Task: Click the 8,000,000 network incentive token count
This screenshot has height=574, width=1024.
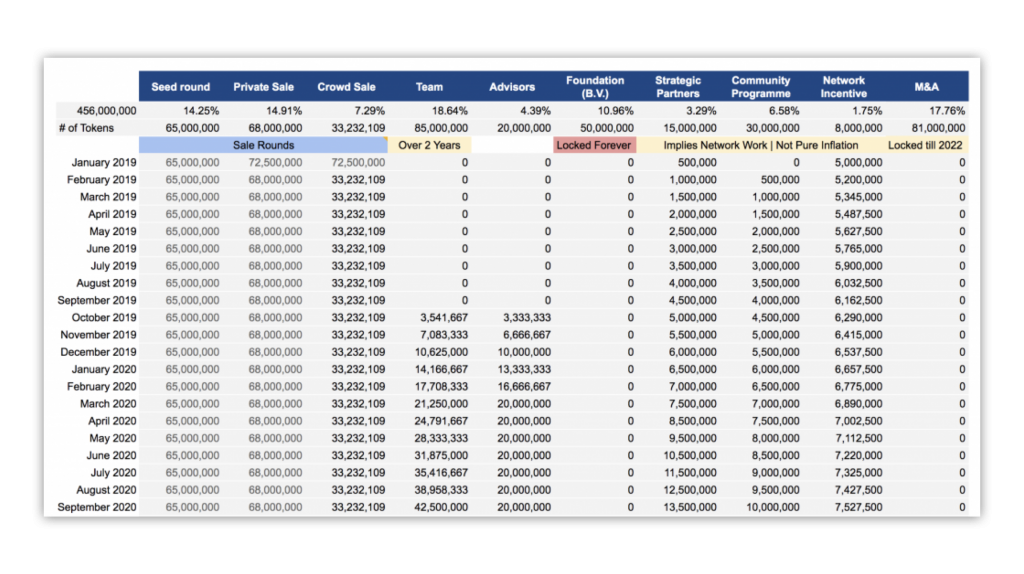Action: [x=858, y=128]
